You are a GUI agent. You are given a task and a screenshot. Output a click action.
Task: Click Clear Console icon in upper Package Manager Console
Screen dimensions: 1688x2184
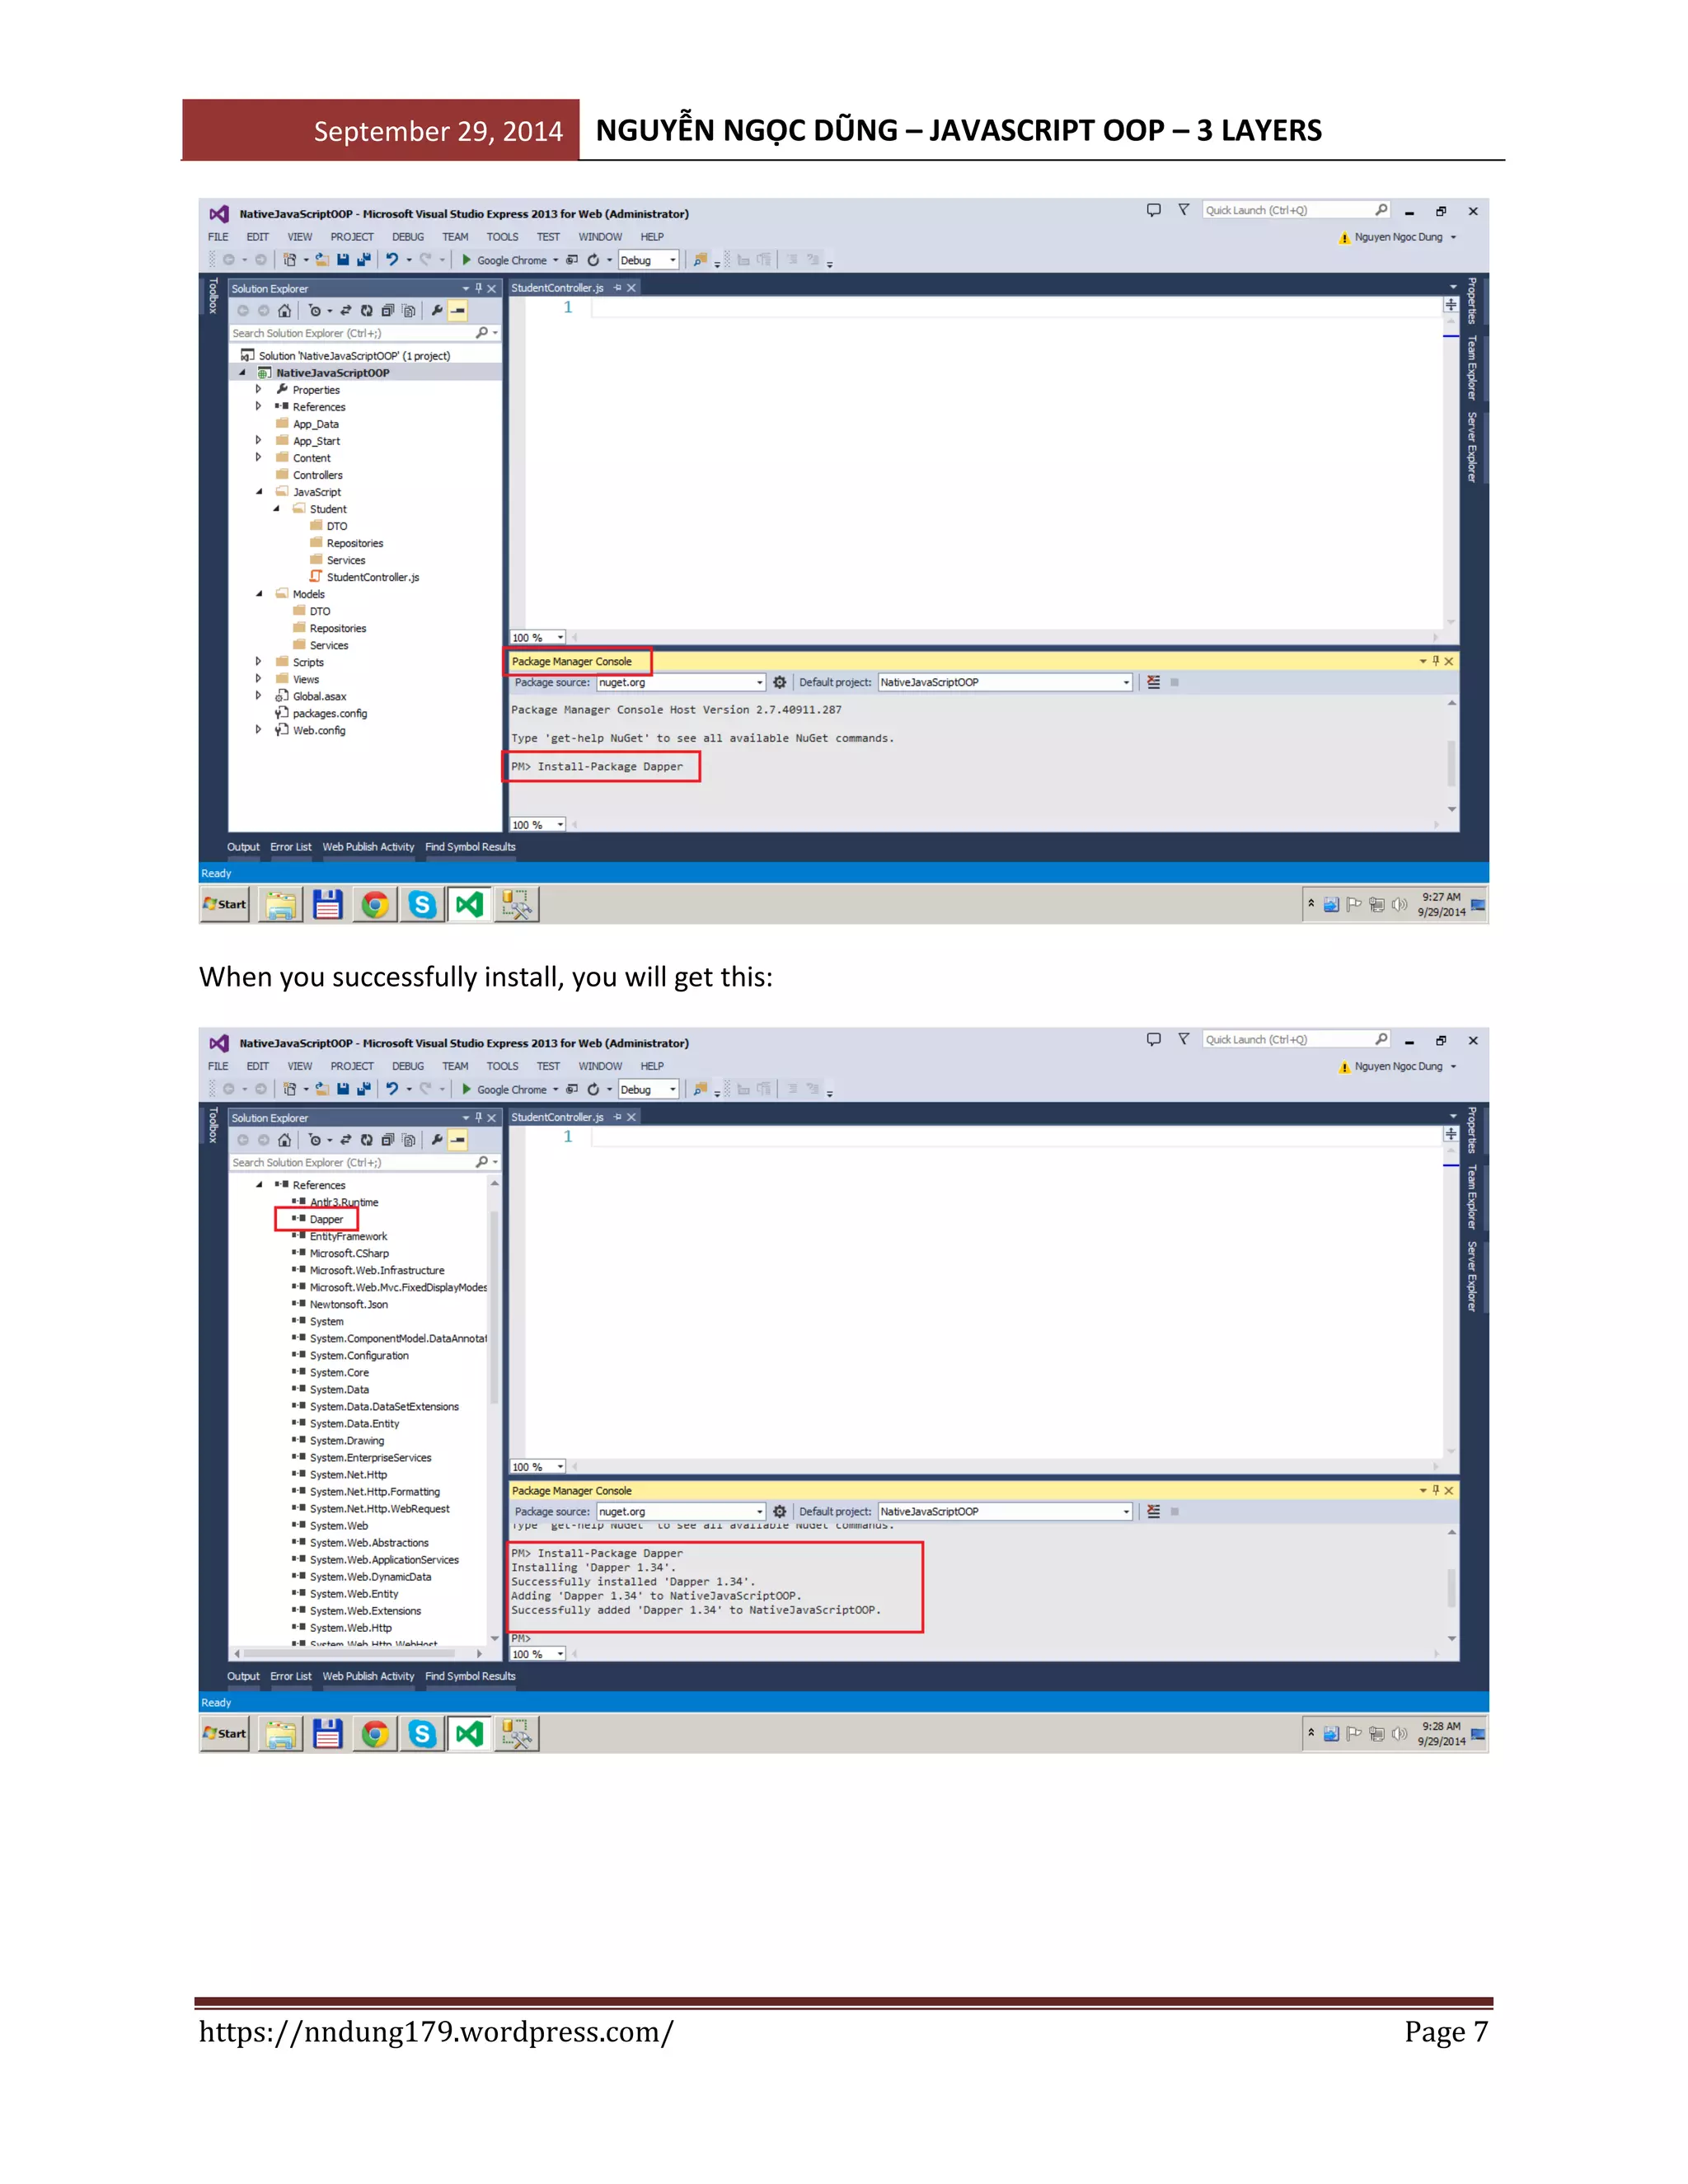1153,682
